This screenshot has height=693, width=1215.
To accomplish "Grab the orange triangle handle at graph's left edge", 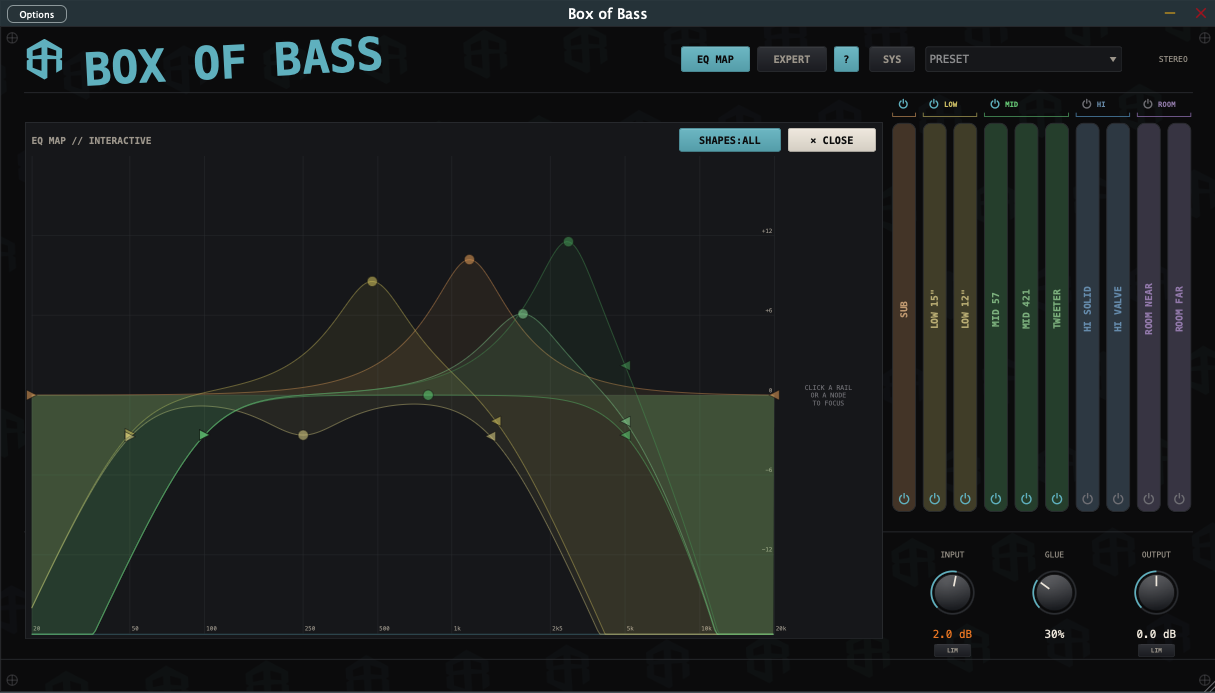I will (x=31, y=395).
